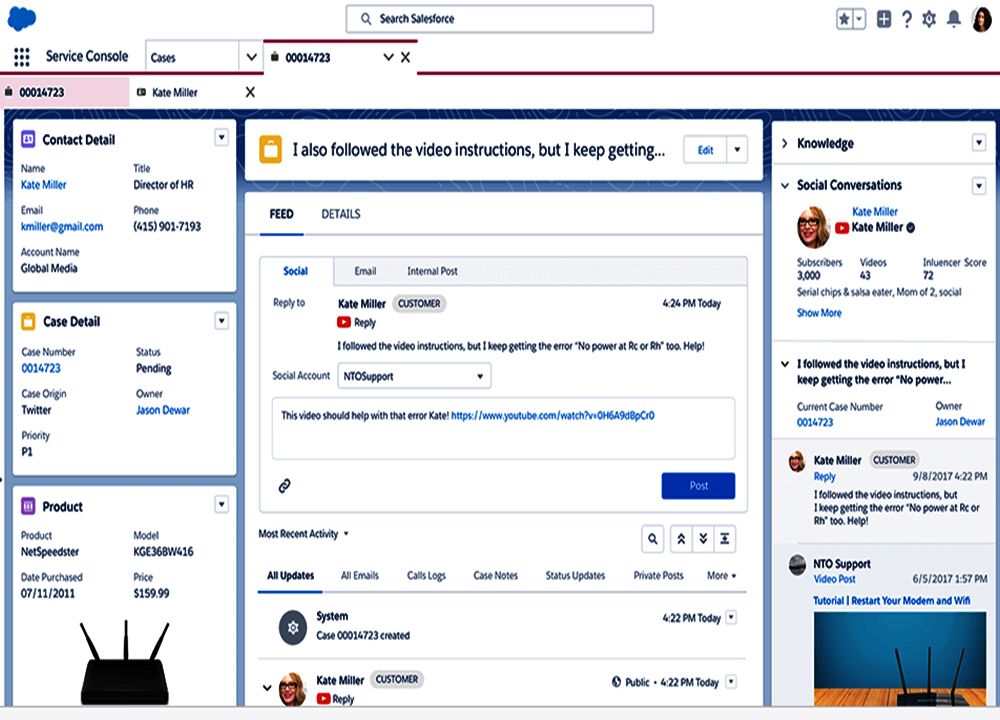
Task: Open the Jason Dewar owner link in Case Detail
Action: 163,411
